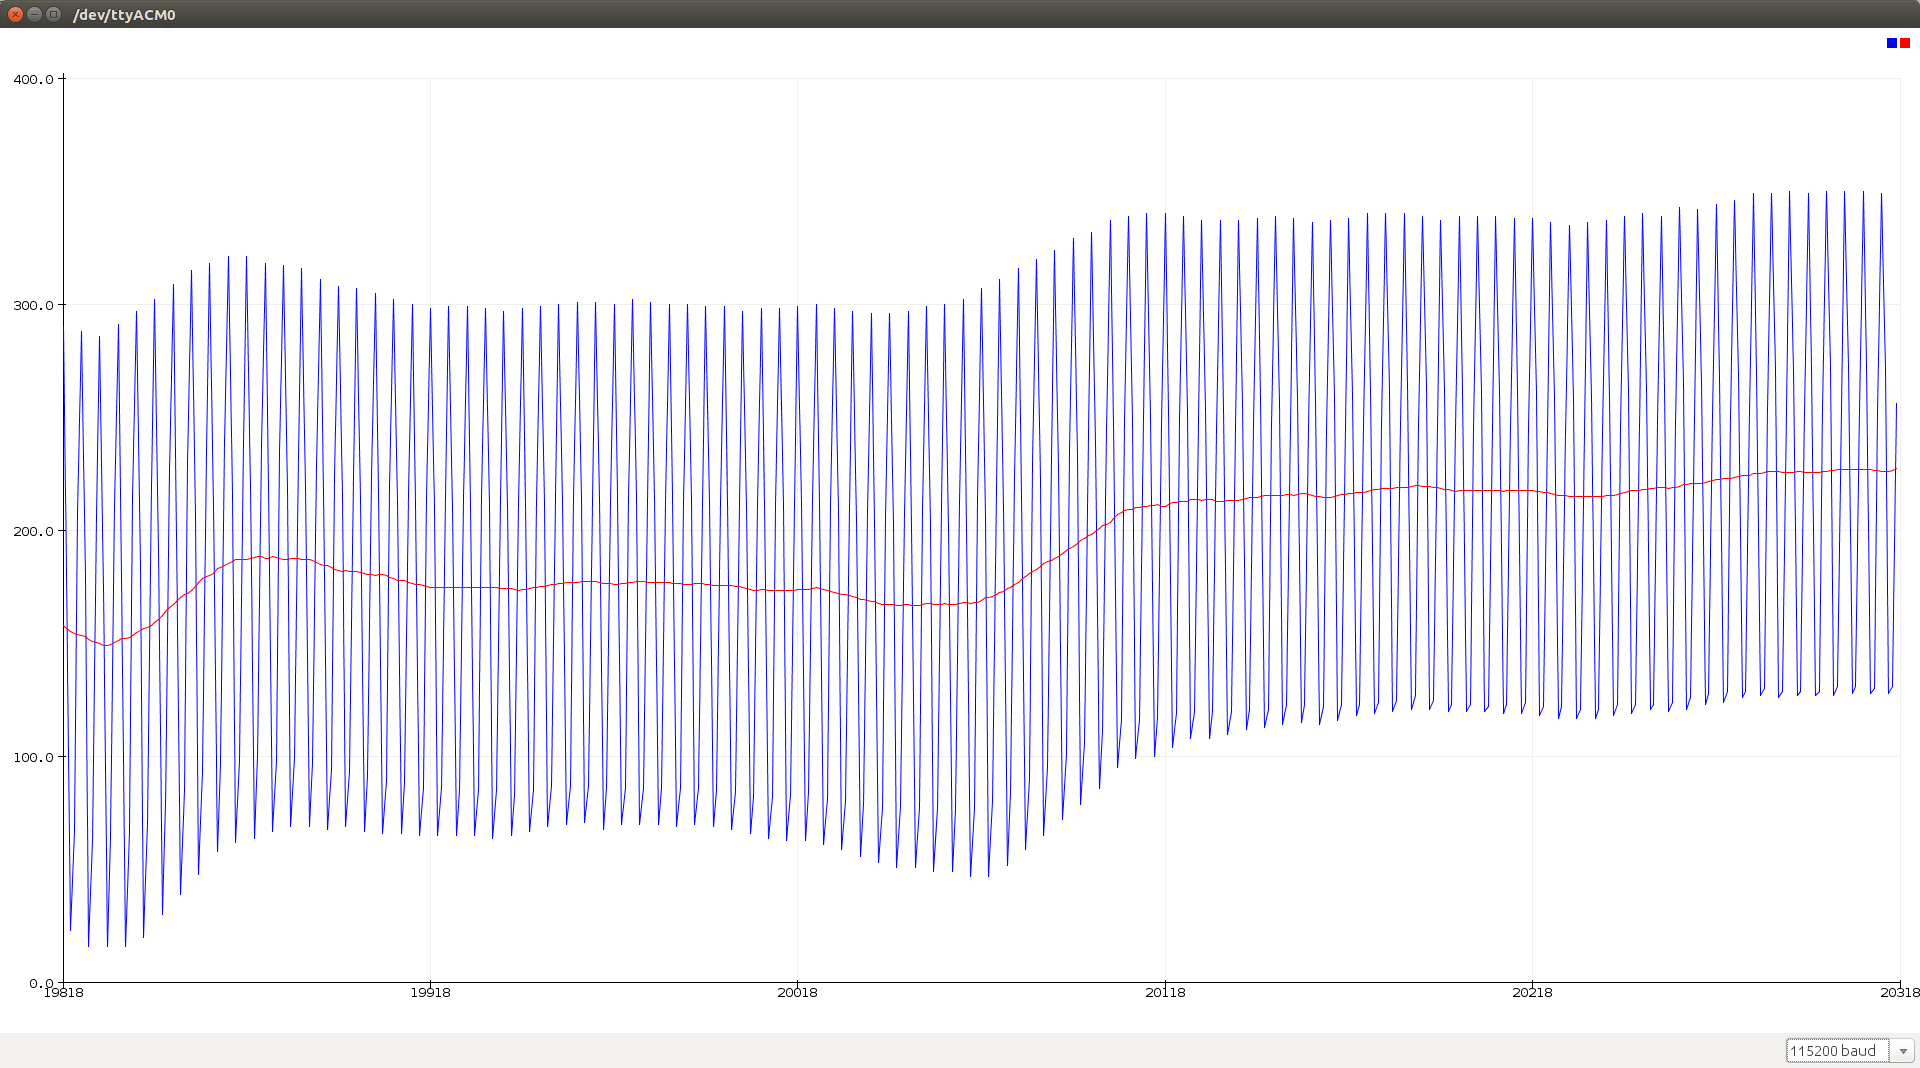
Task: Click the red legend marker to toggle series
Action: click(1905, 43)
